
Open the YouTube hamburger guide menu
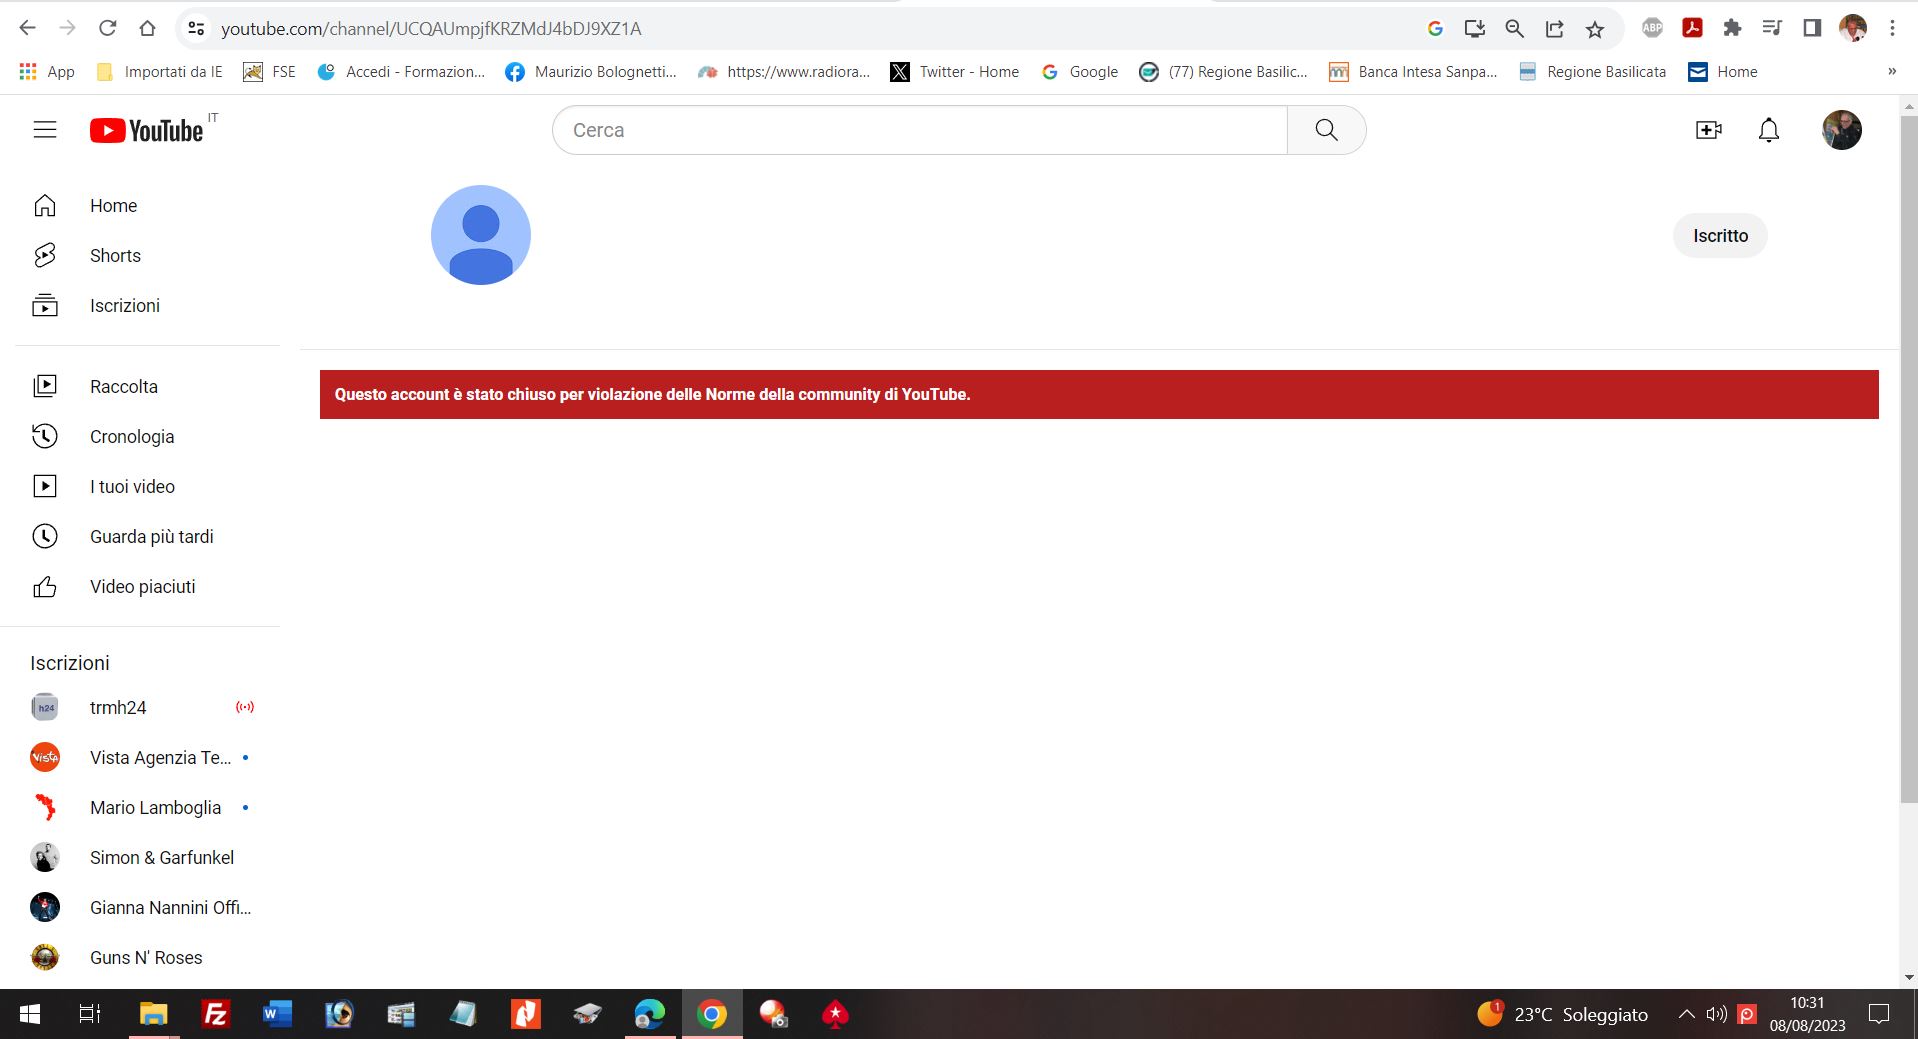click(45, 130)
